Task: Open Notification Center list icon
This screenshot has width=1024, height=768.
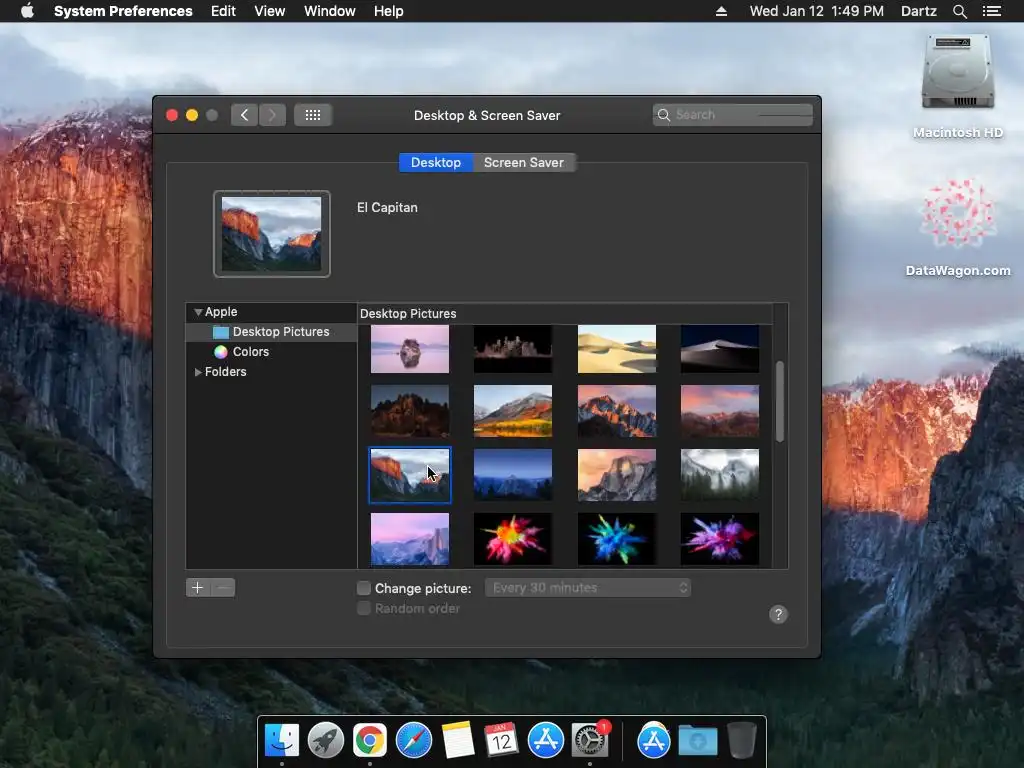Action: coord(991,11)
